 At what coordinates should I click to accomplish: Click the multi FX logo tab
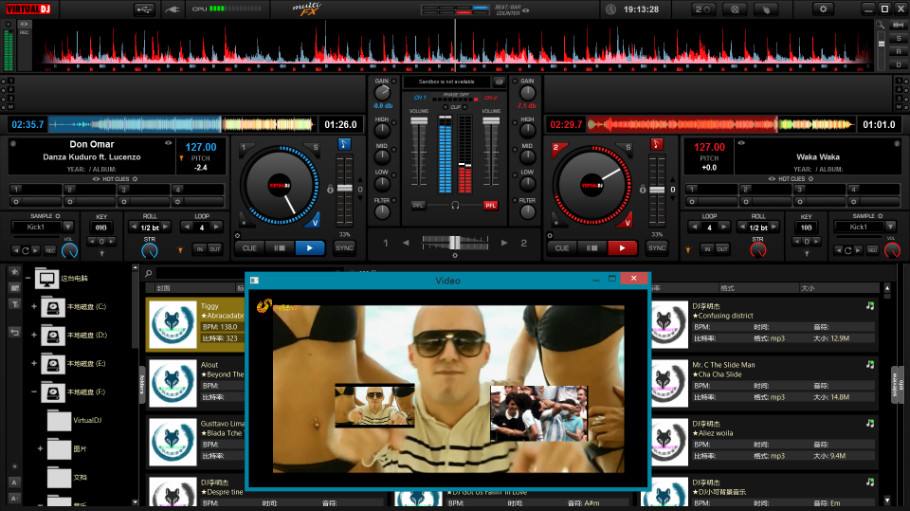coord(306,9)
